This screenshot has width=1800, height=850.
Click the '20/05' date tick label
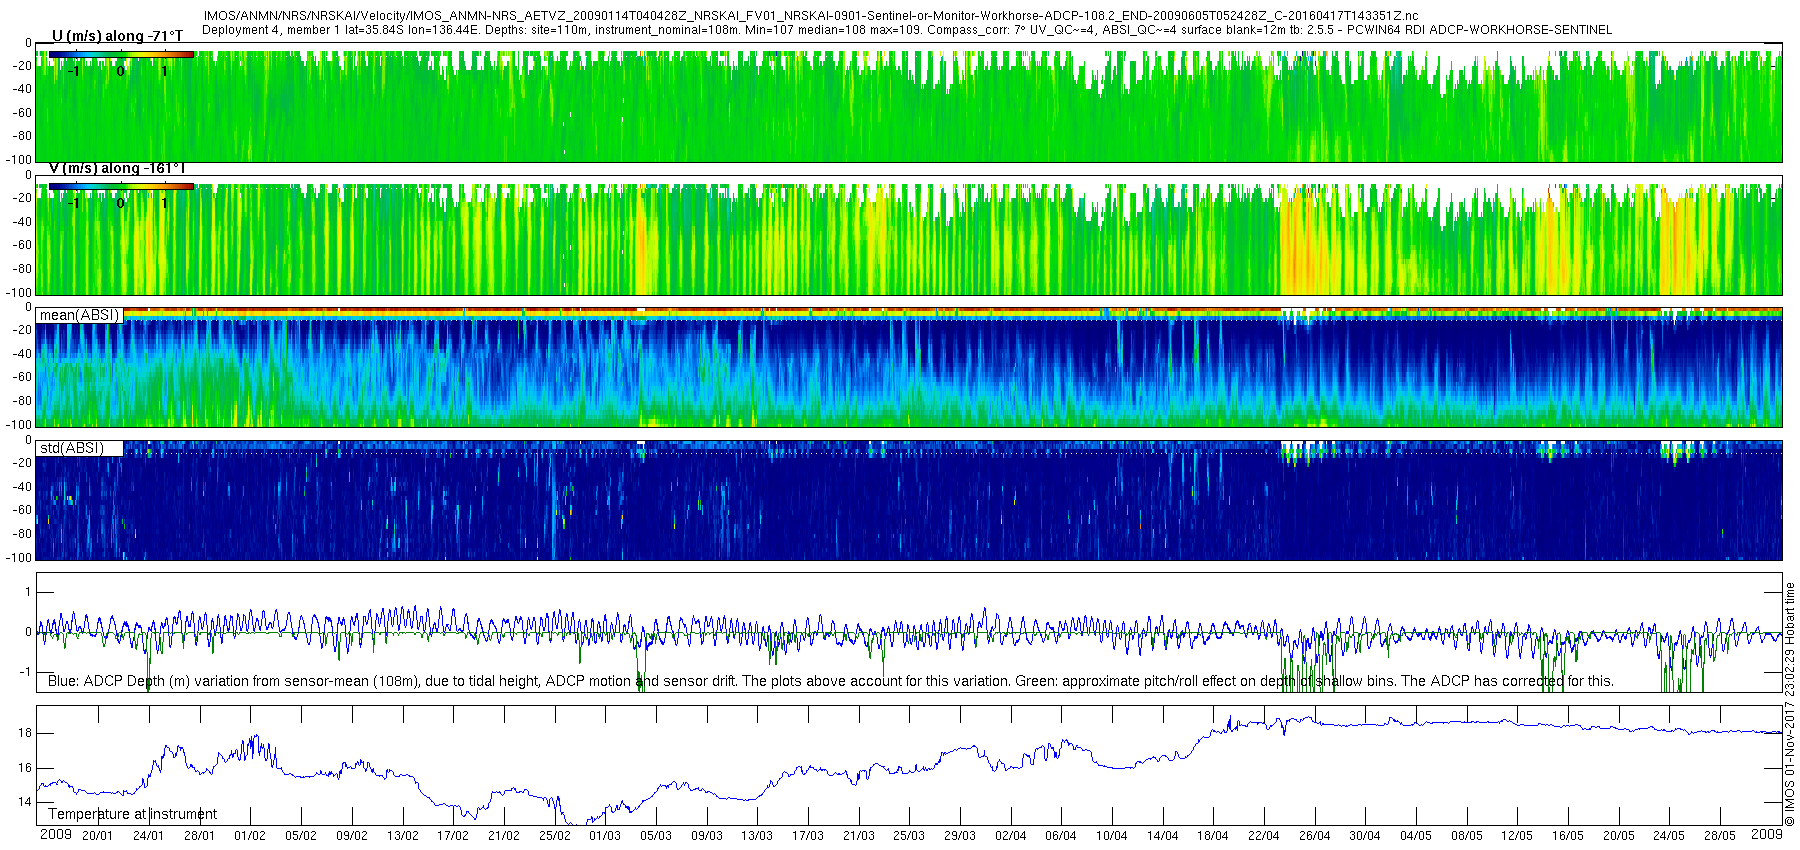coord(1619,836)
